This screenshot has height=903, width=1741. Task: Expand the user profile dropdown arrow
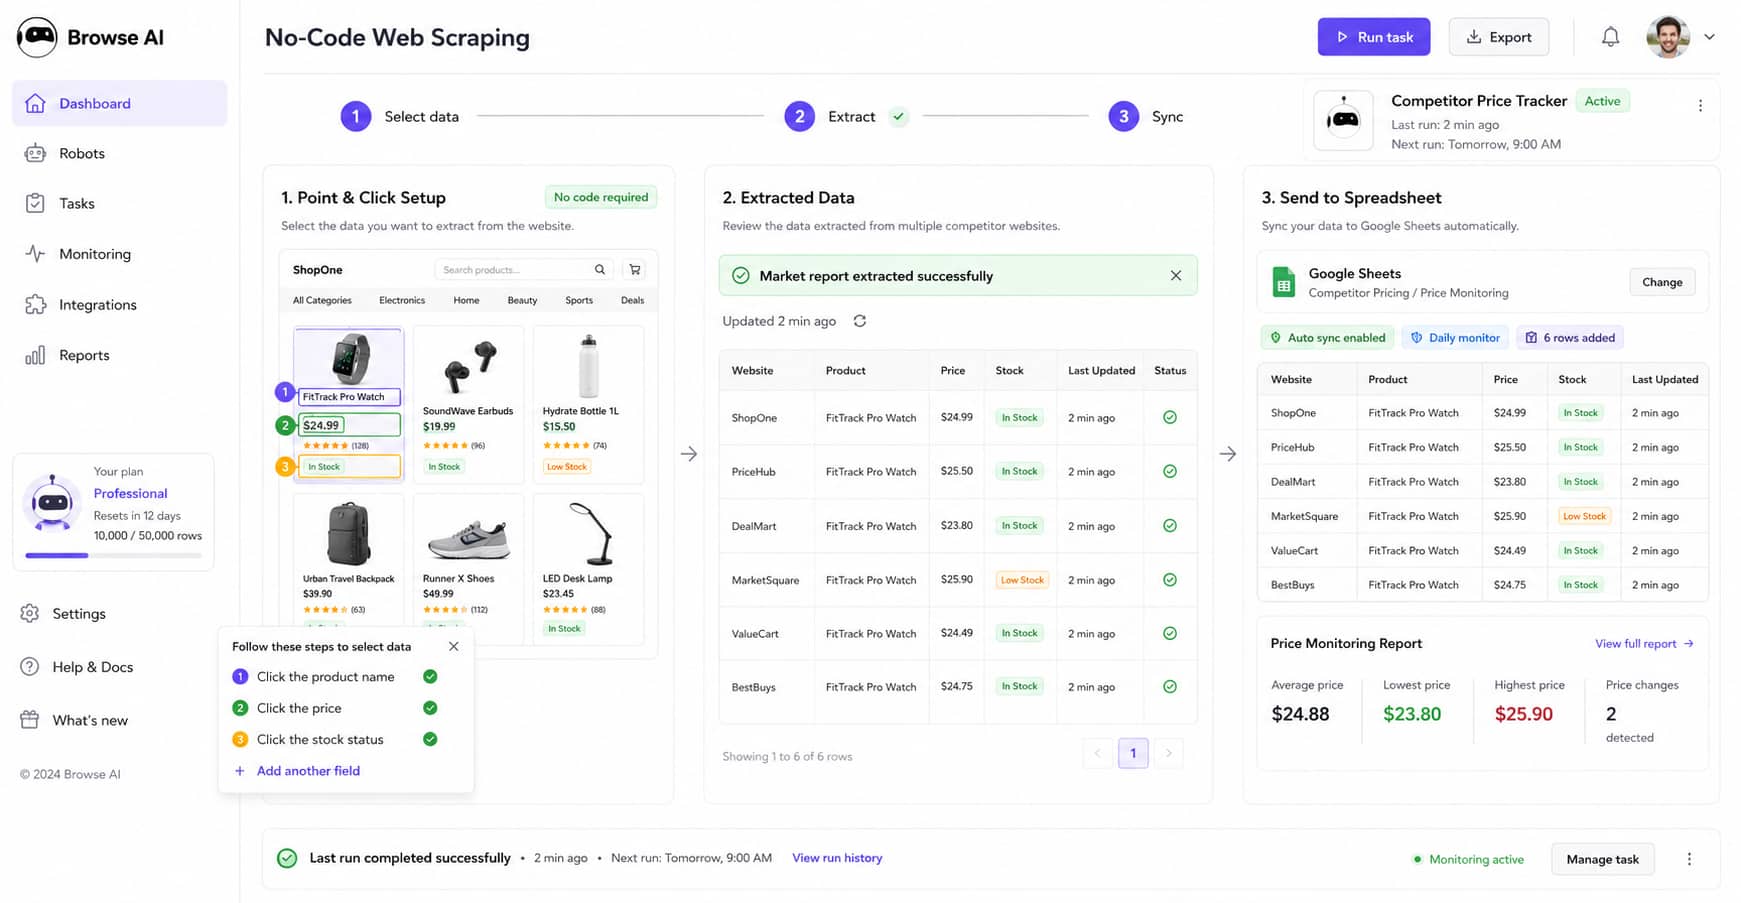(1709, 37)
